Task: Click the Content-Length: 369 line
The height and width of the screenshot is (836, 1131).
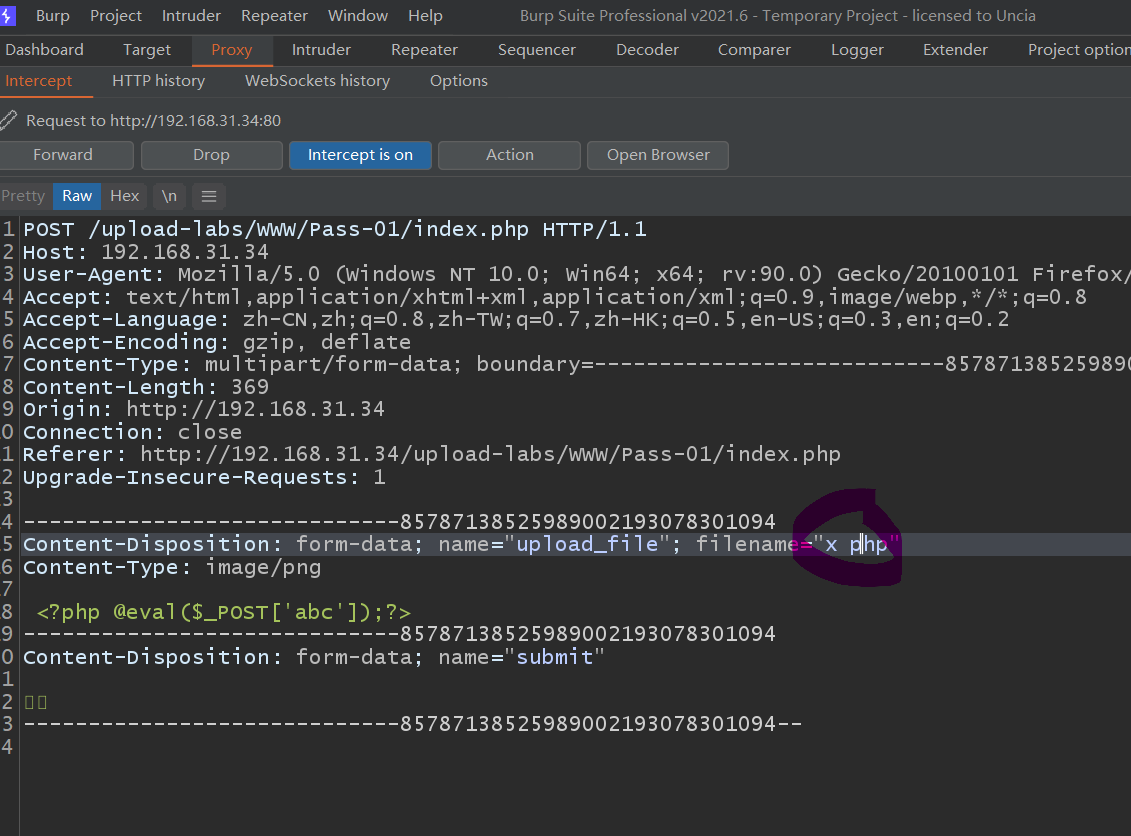Action: pos(146,387)
